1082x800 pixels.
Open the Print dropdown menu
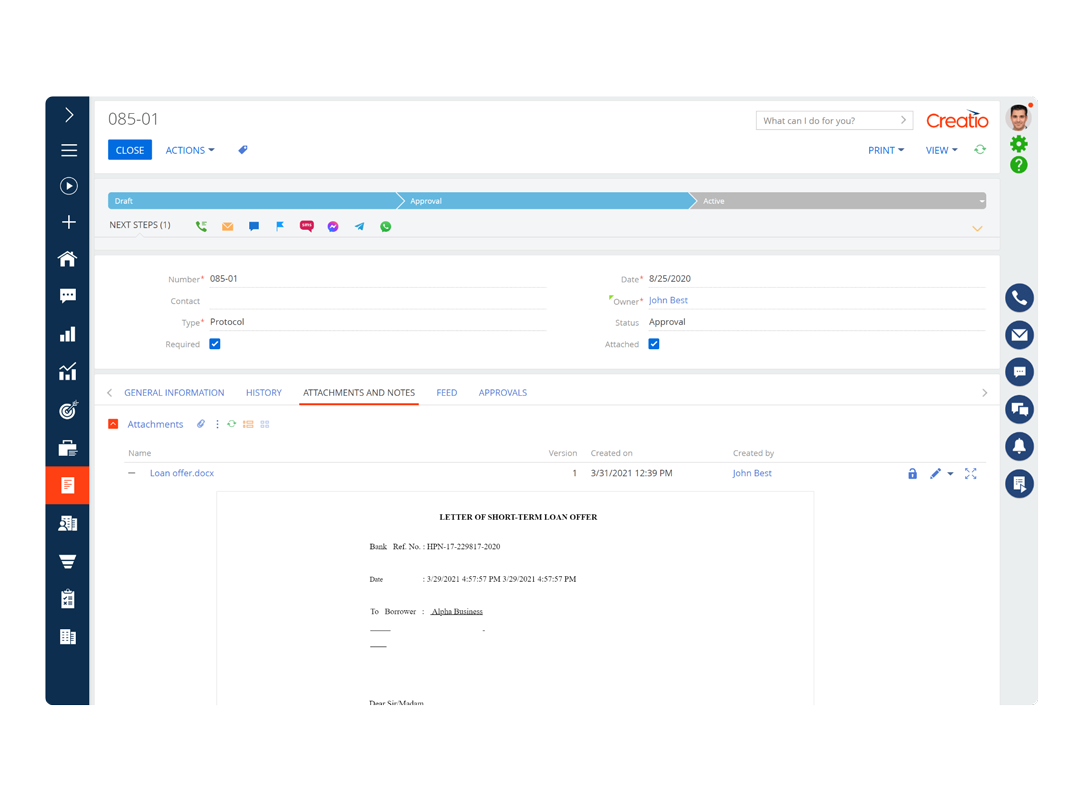pos(884,150)
